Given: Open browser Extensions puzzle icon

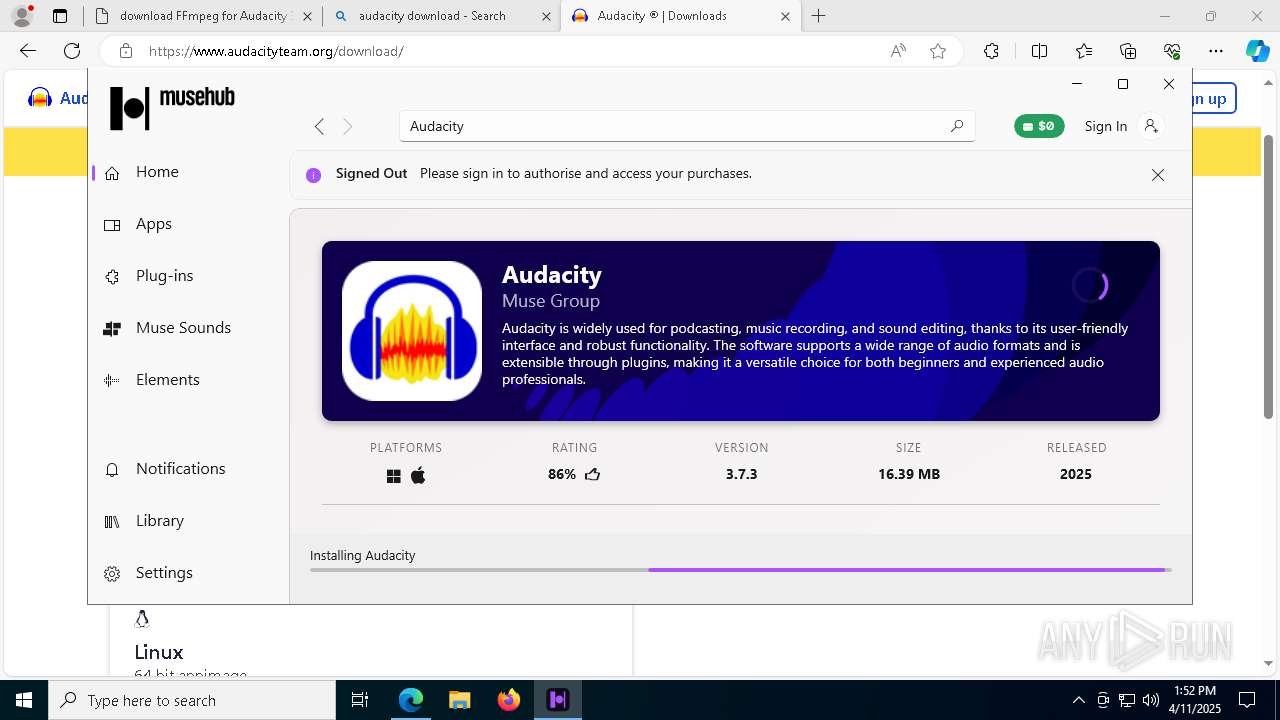Looking at the screenshot, I should click(x=991, y=51).
